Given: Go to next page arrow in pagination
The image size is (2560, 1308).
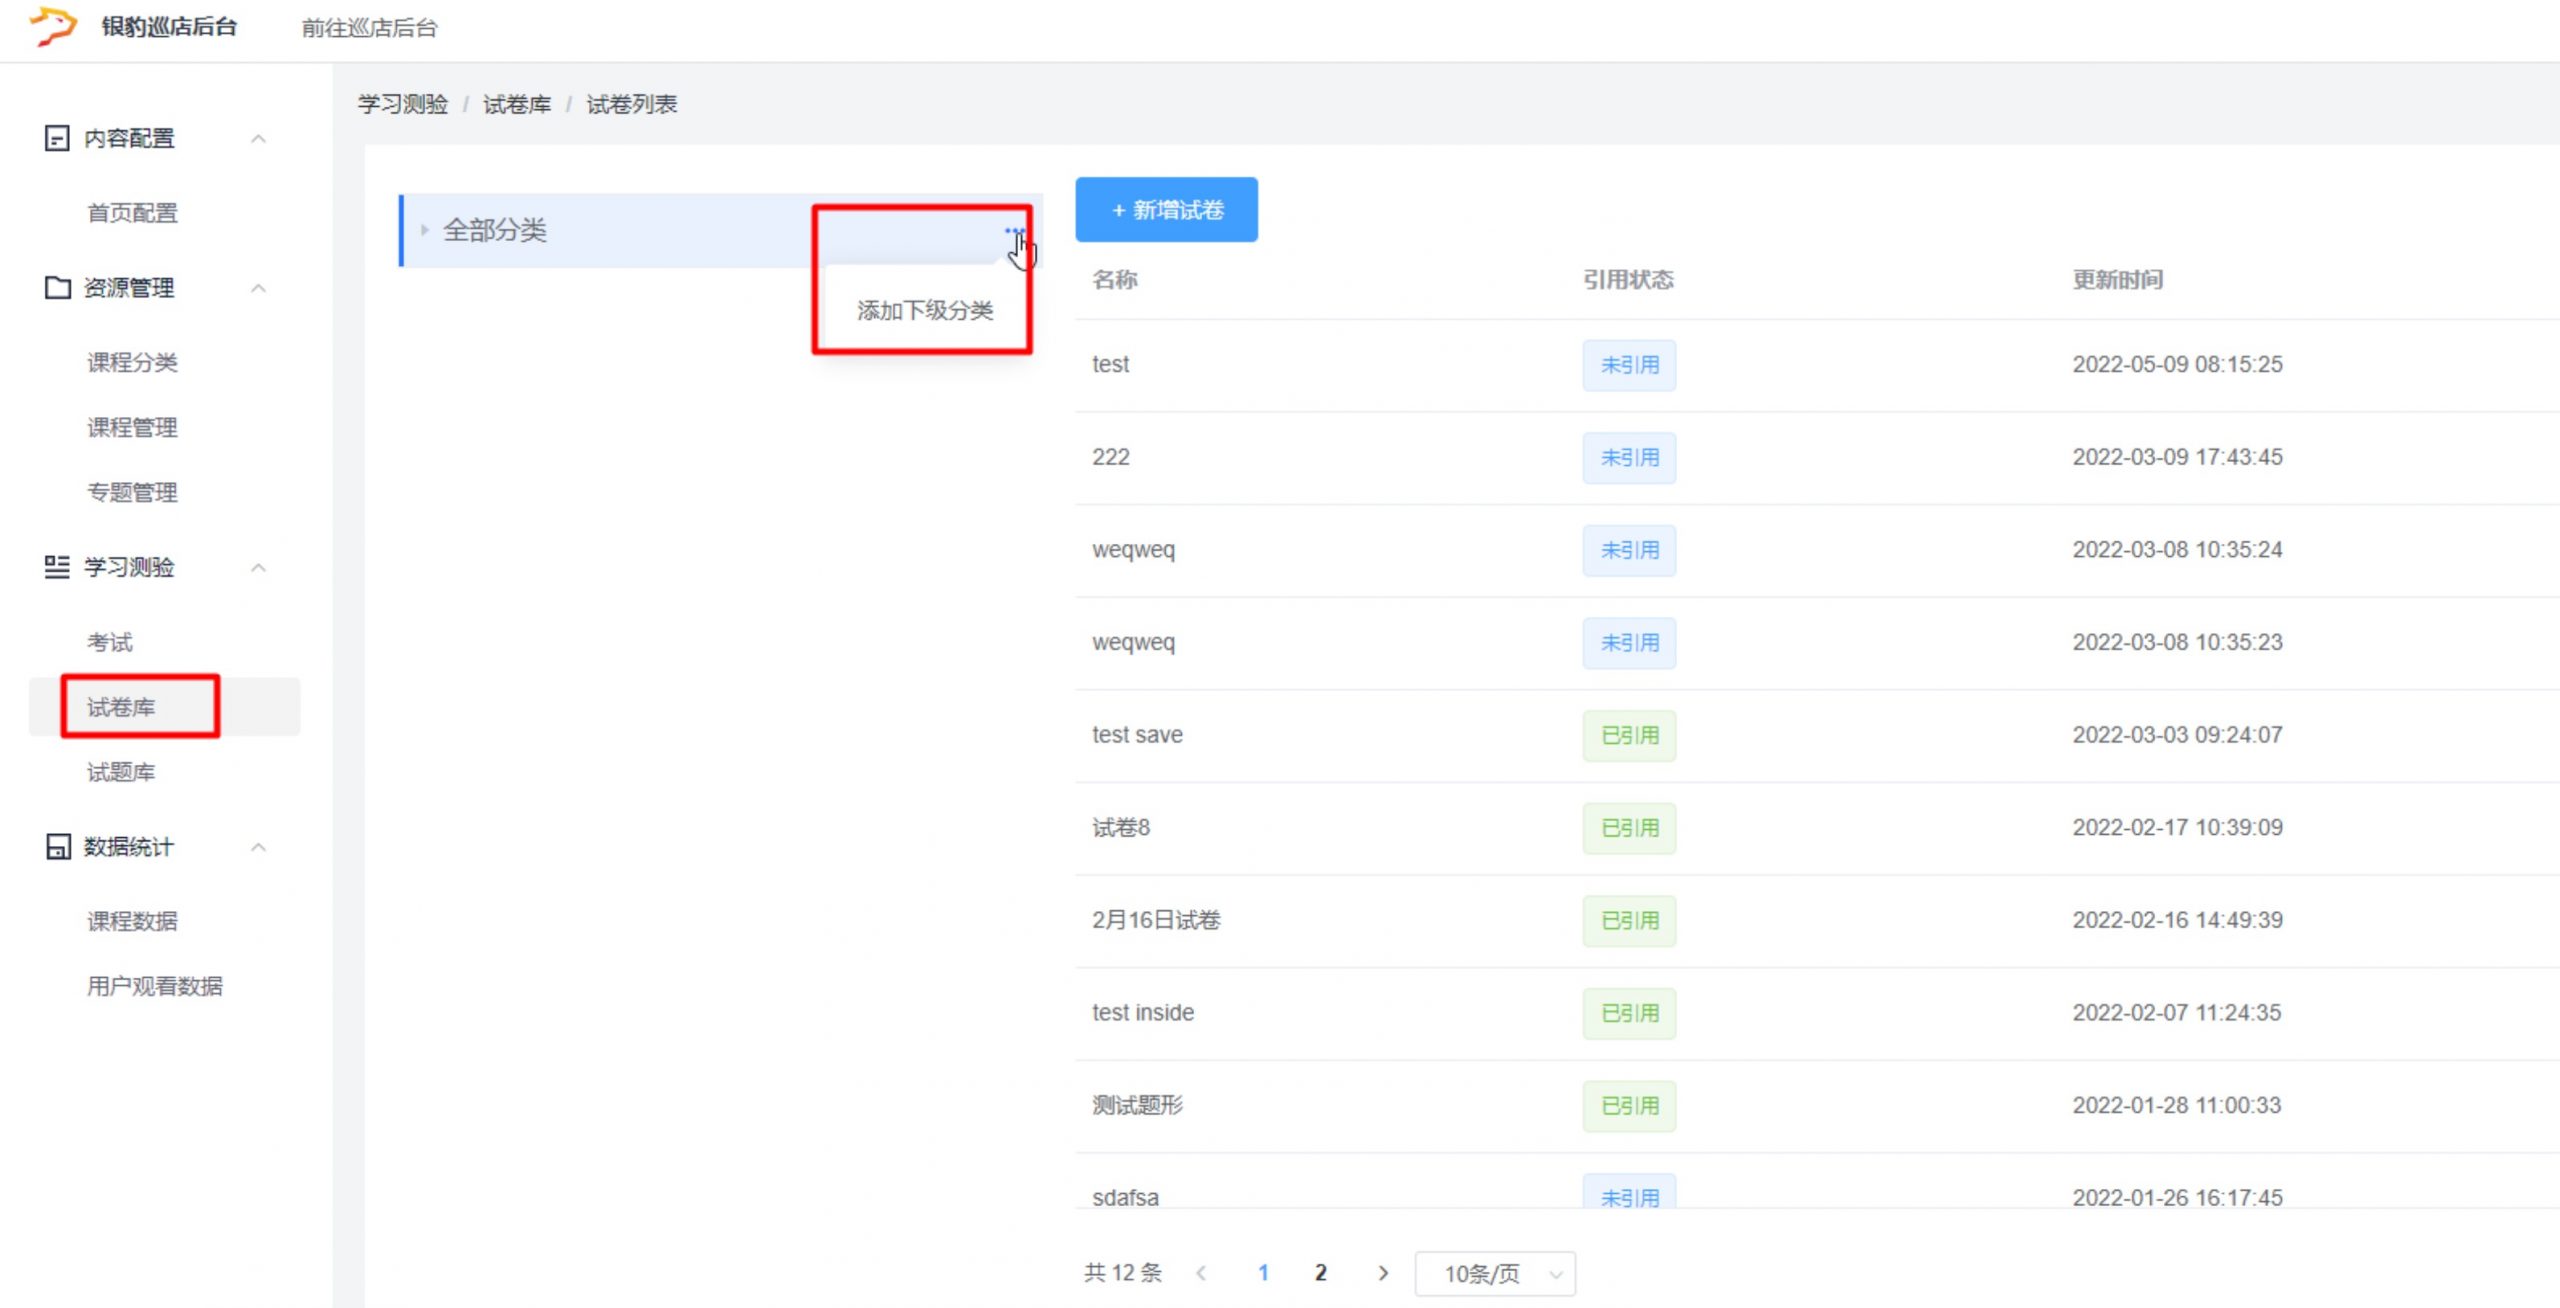Looking at the screenshot, I should pyautogui.click(x=1383, y=1273).
